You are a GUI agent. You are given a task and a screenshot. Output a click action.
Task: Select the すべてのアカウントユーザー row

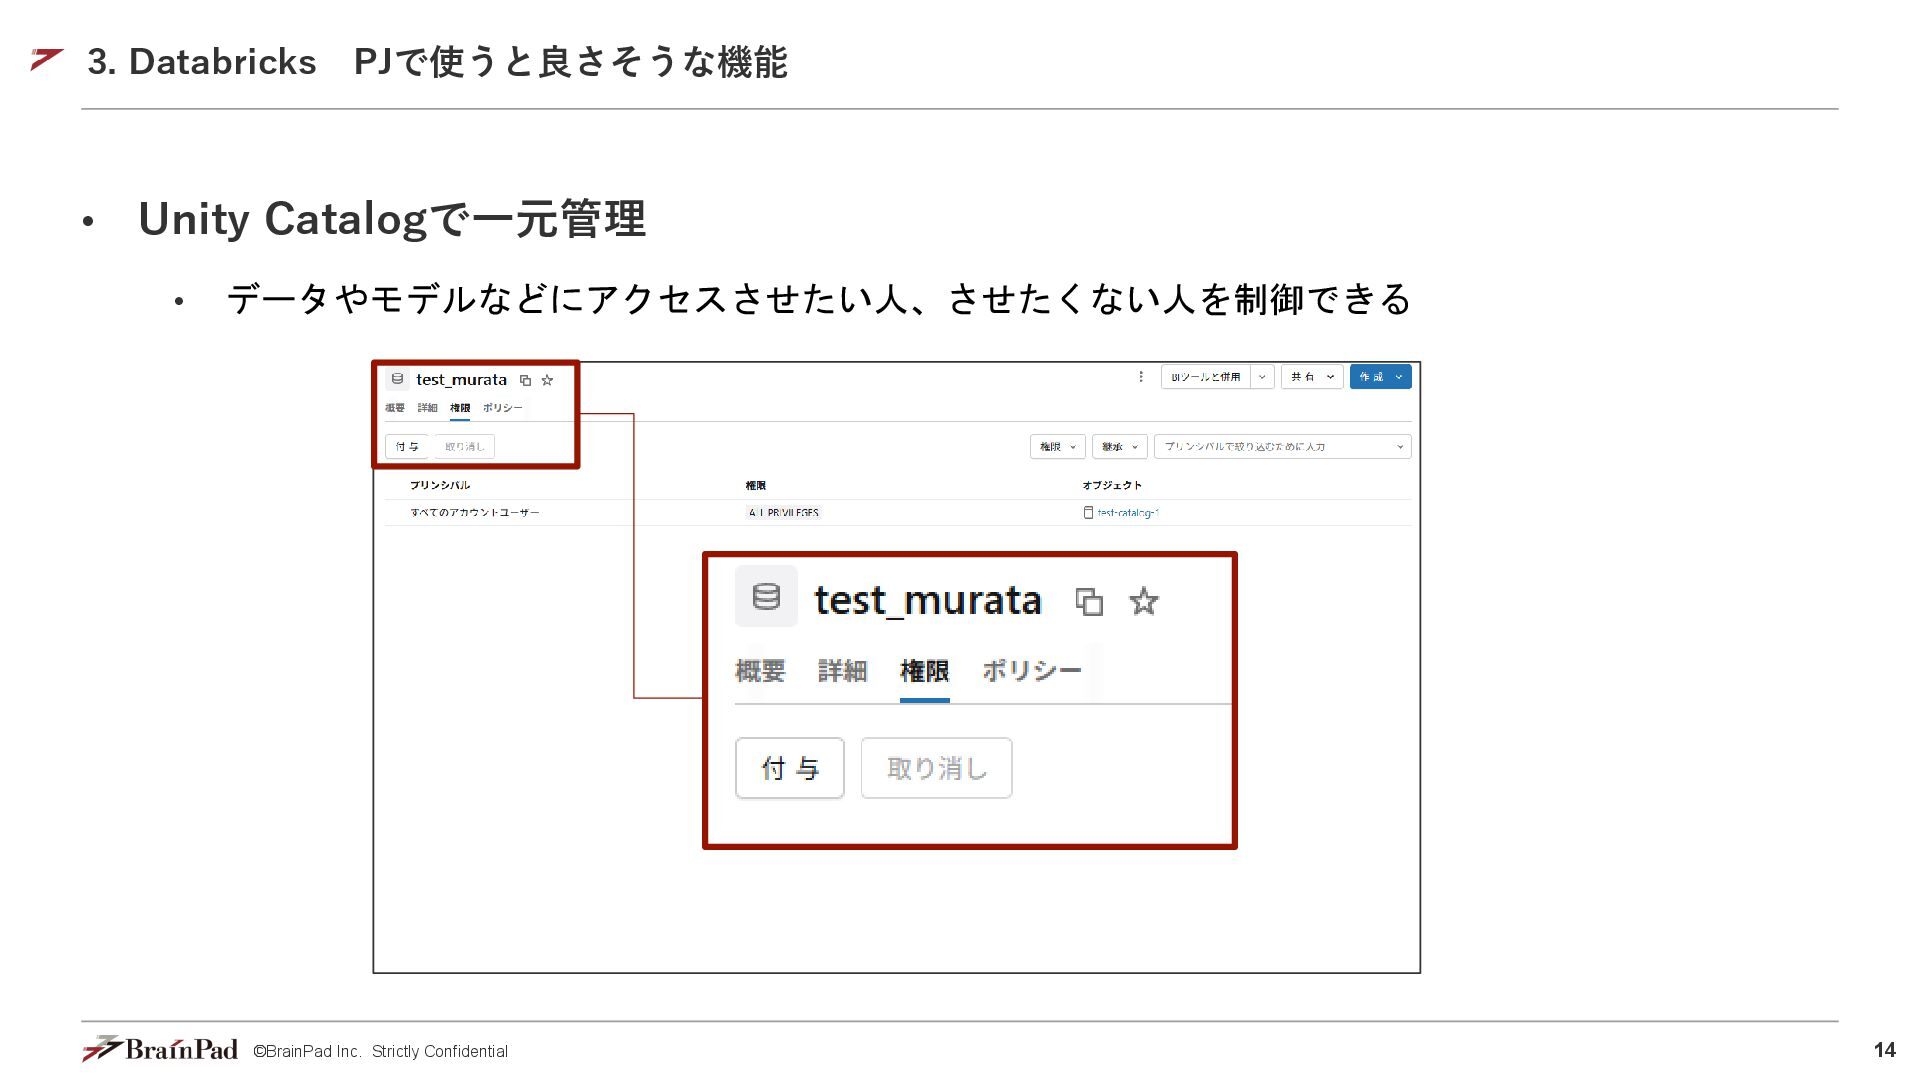474,512
